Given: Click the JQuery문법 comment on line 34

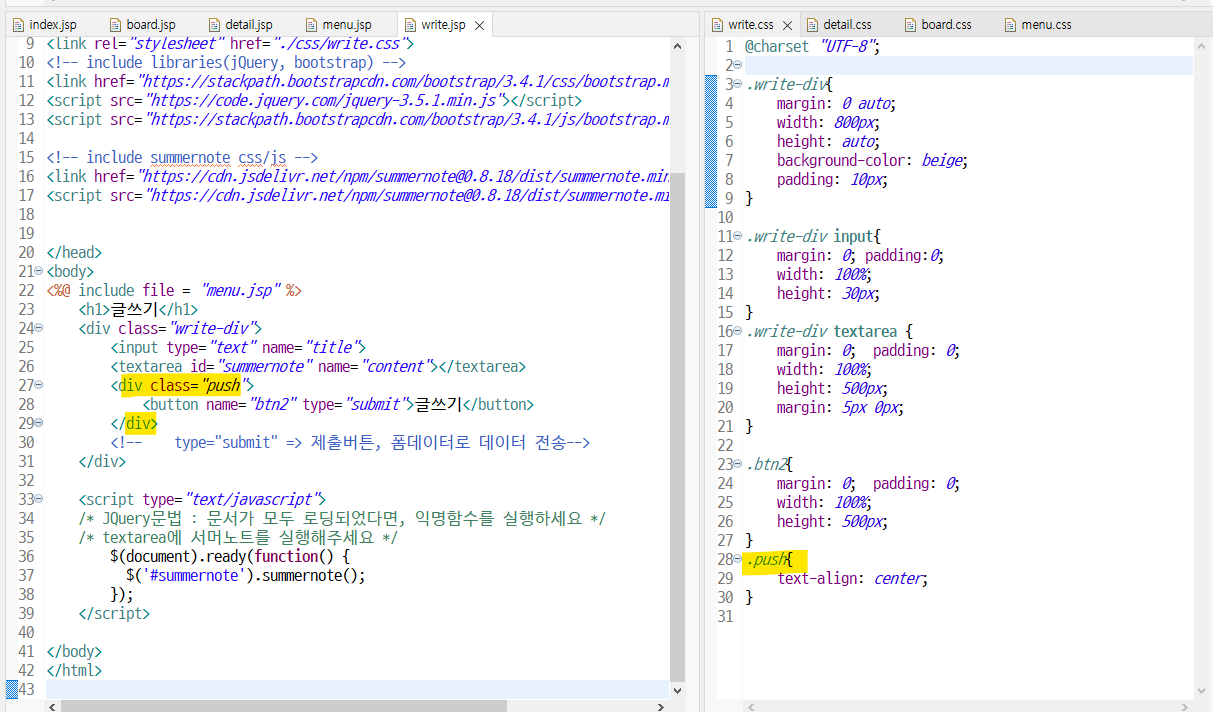Looking at the screenshot, I should coord(342,518).
